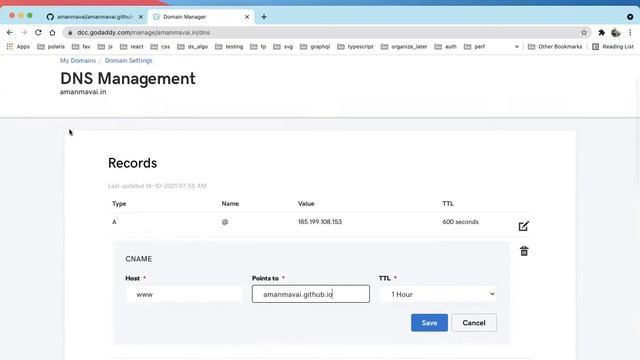The image size is (640, 360).
Task: Focus the Host field containing www
Action: [184, 294]
